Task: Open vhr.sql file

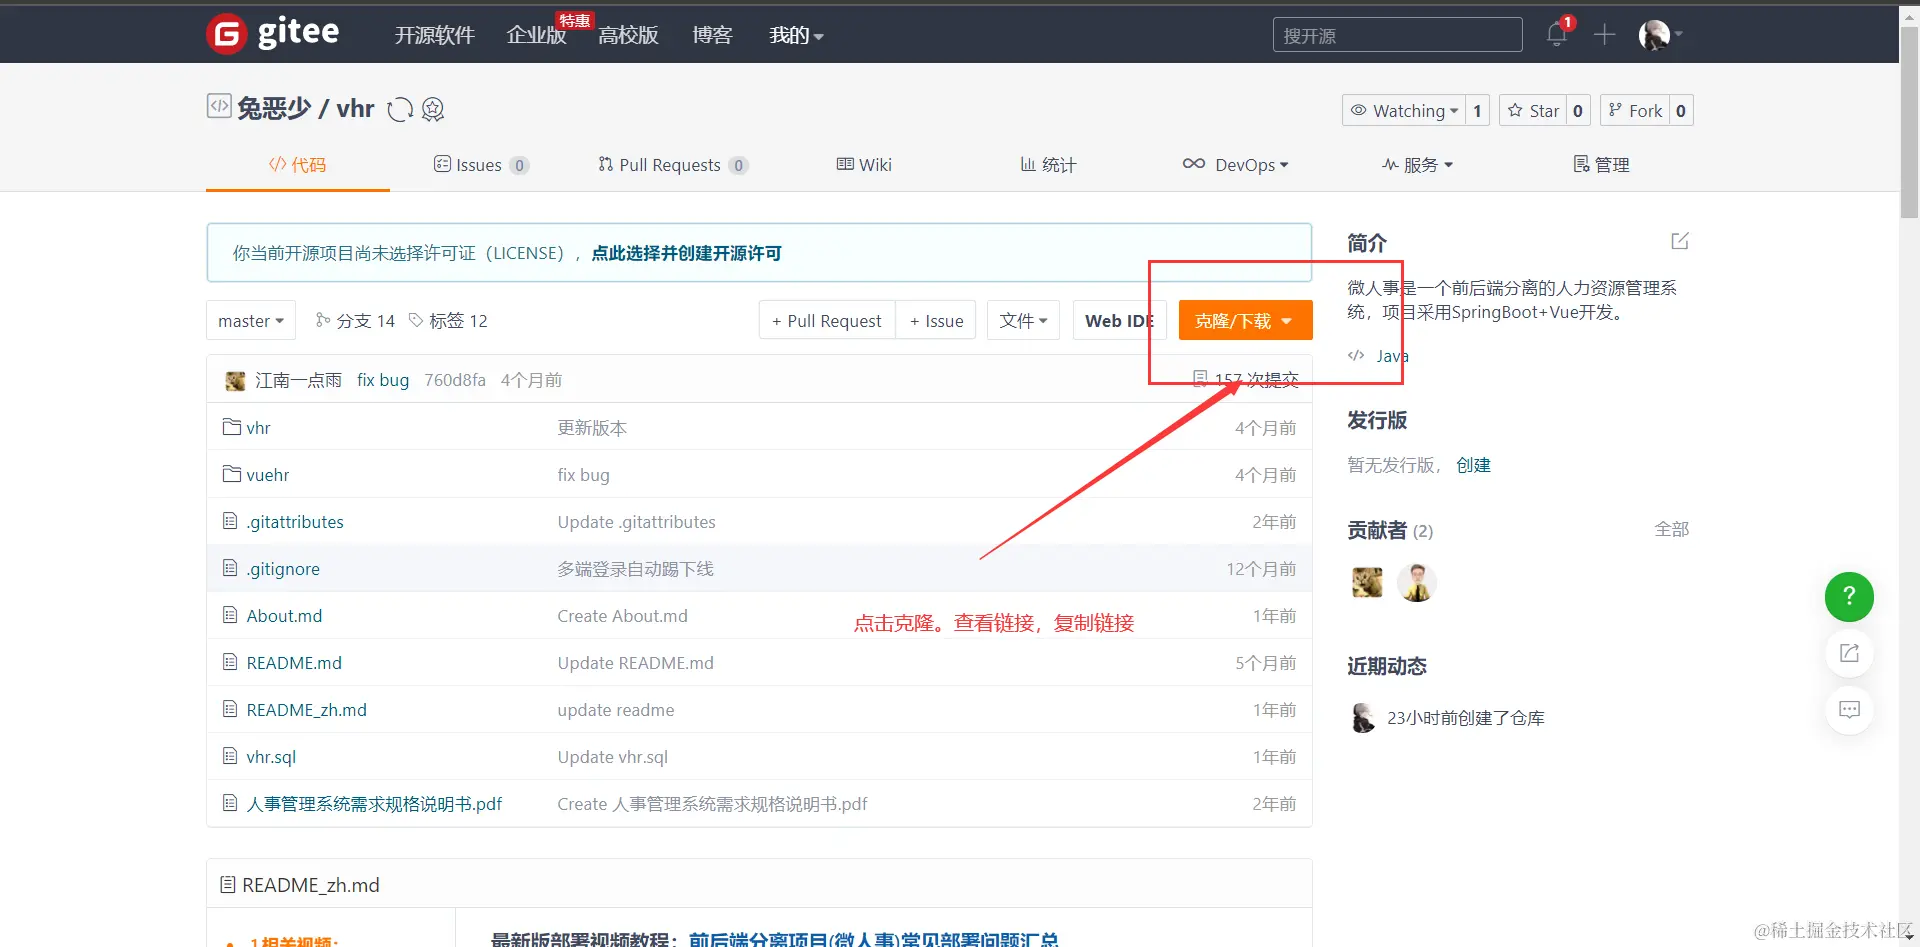Action: 271,757
